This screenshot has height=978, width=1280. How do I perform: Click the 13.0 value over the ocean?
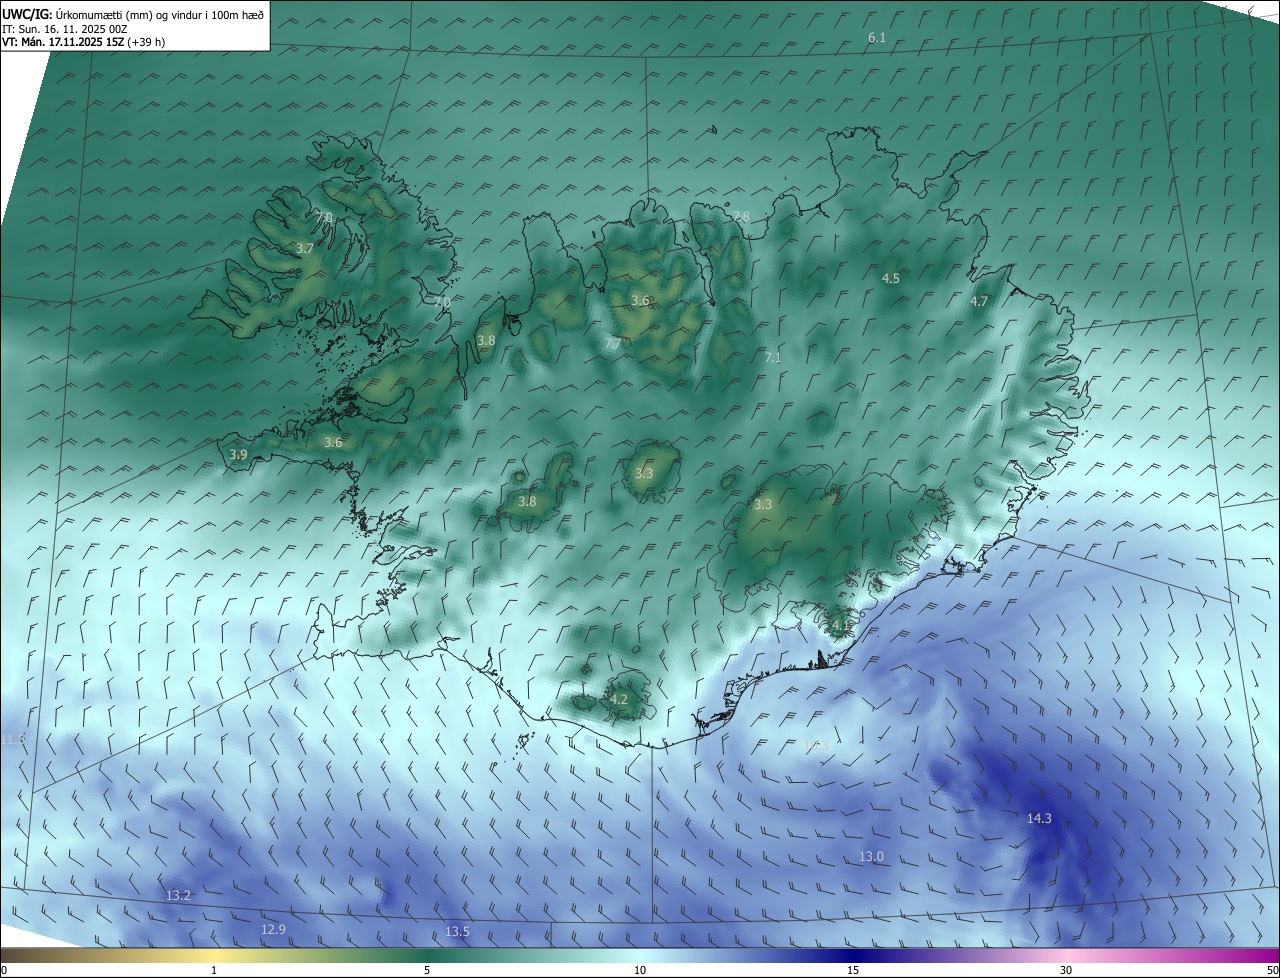(872, 856)
